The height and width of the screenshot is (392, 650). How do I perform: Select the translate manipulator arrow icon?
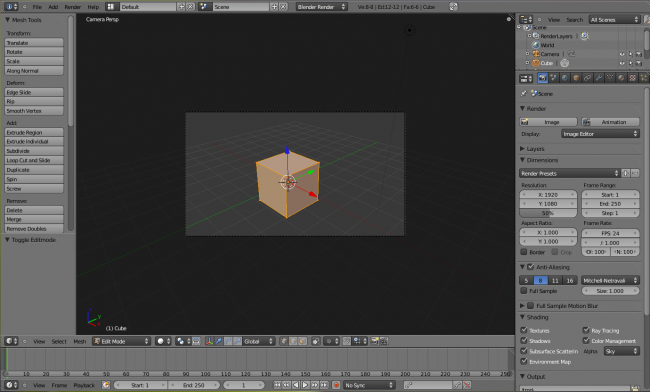point(219,341)
